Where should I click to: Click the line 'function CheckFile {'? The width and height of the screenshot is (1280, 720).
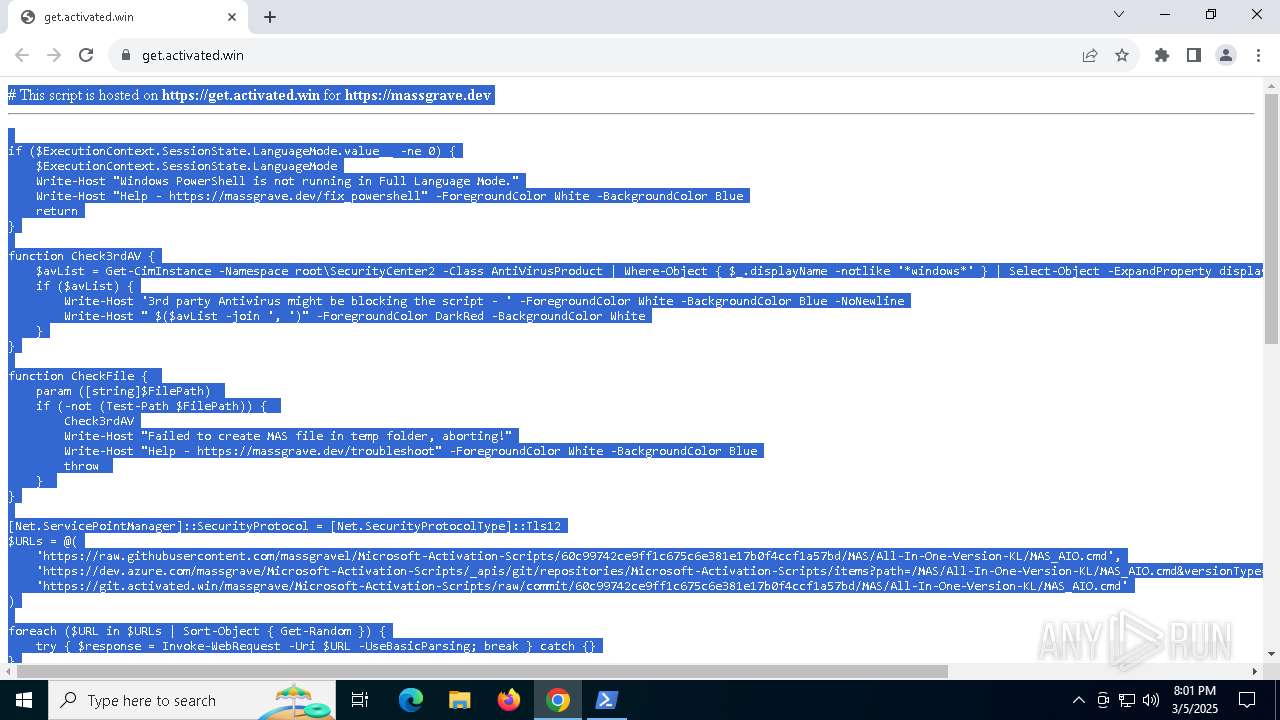79,376
